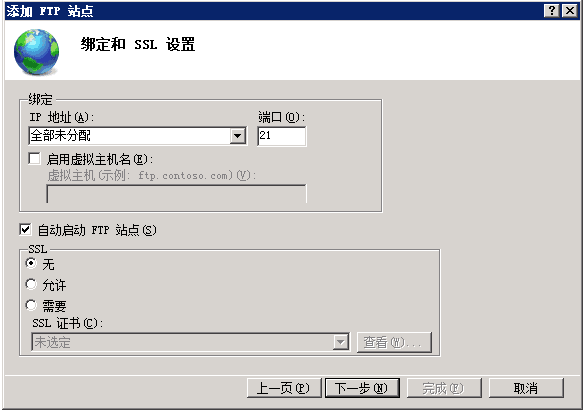Click the 完成 button
This screenshot has width=584, height=412.
[x=444, y=388]
